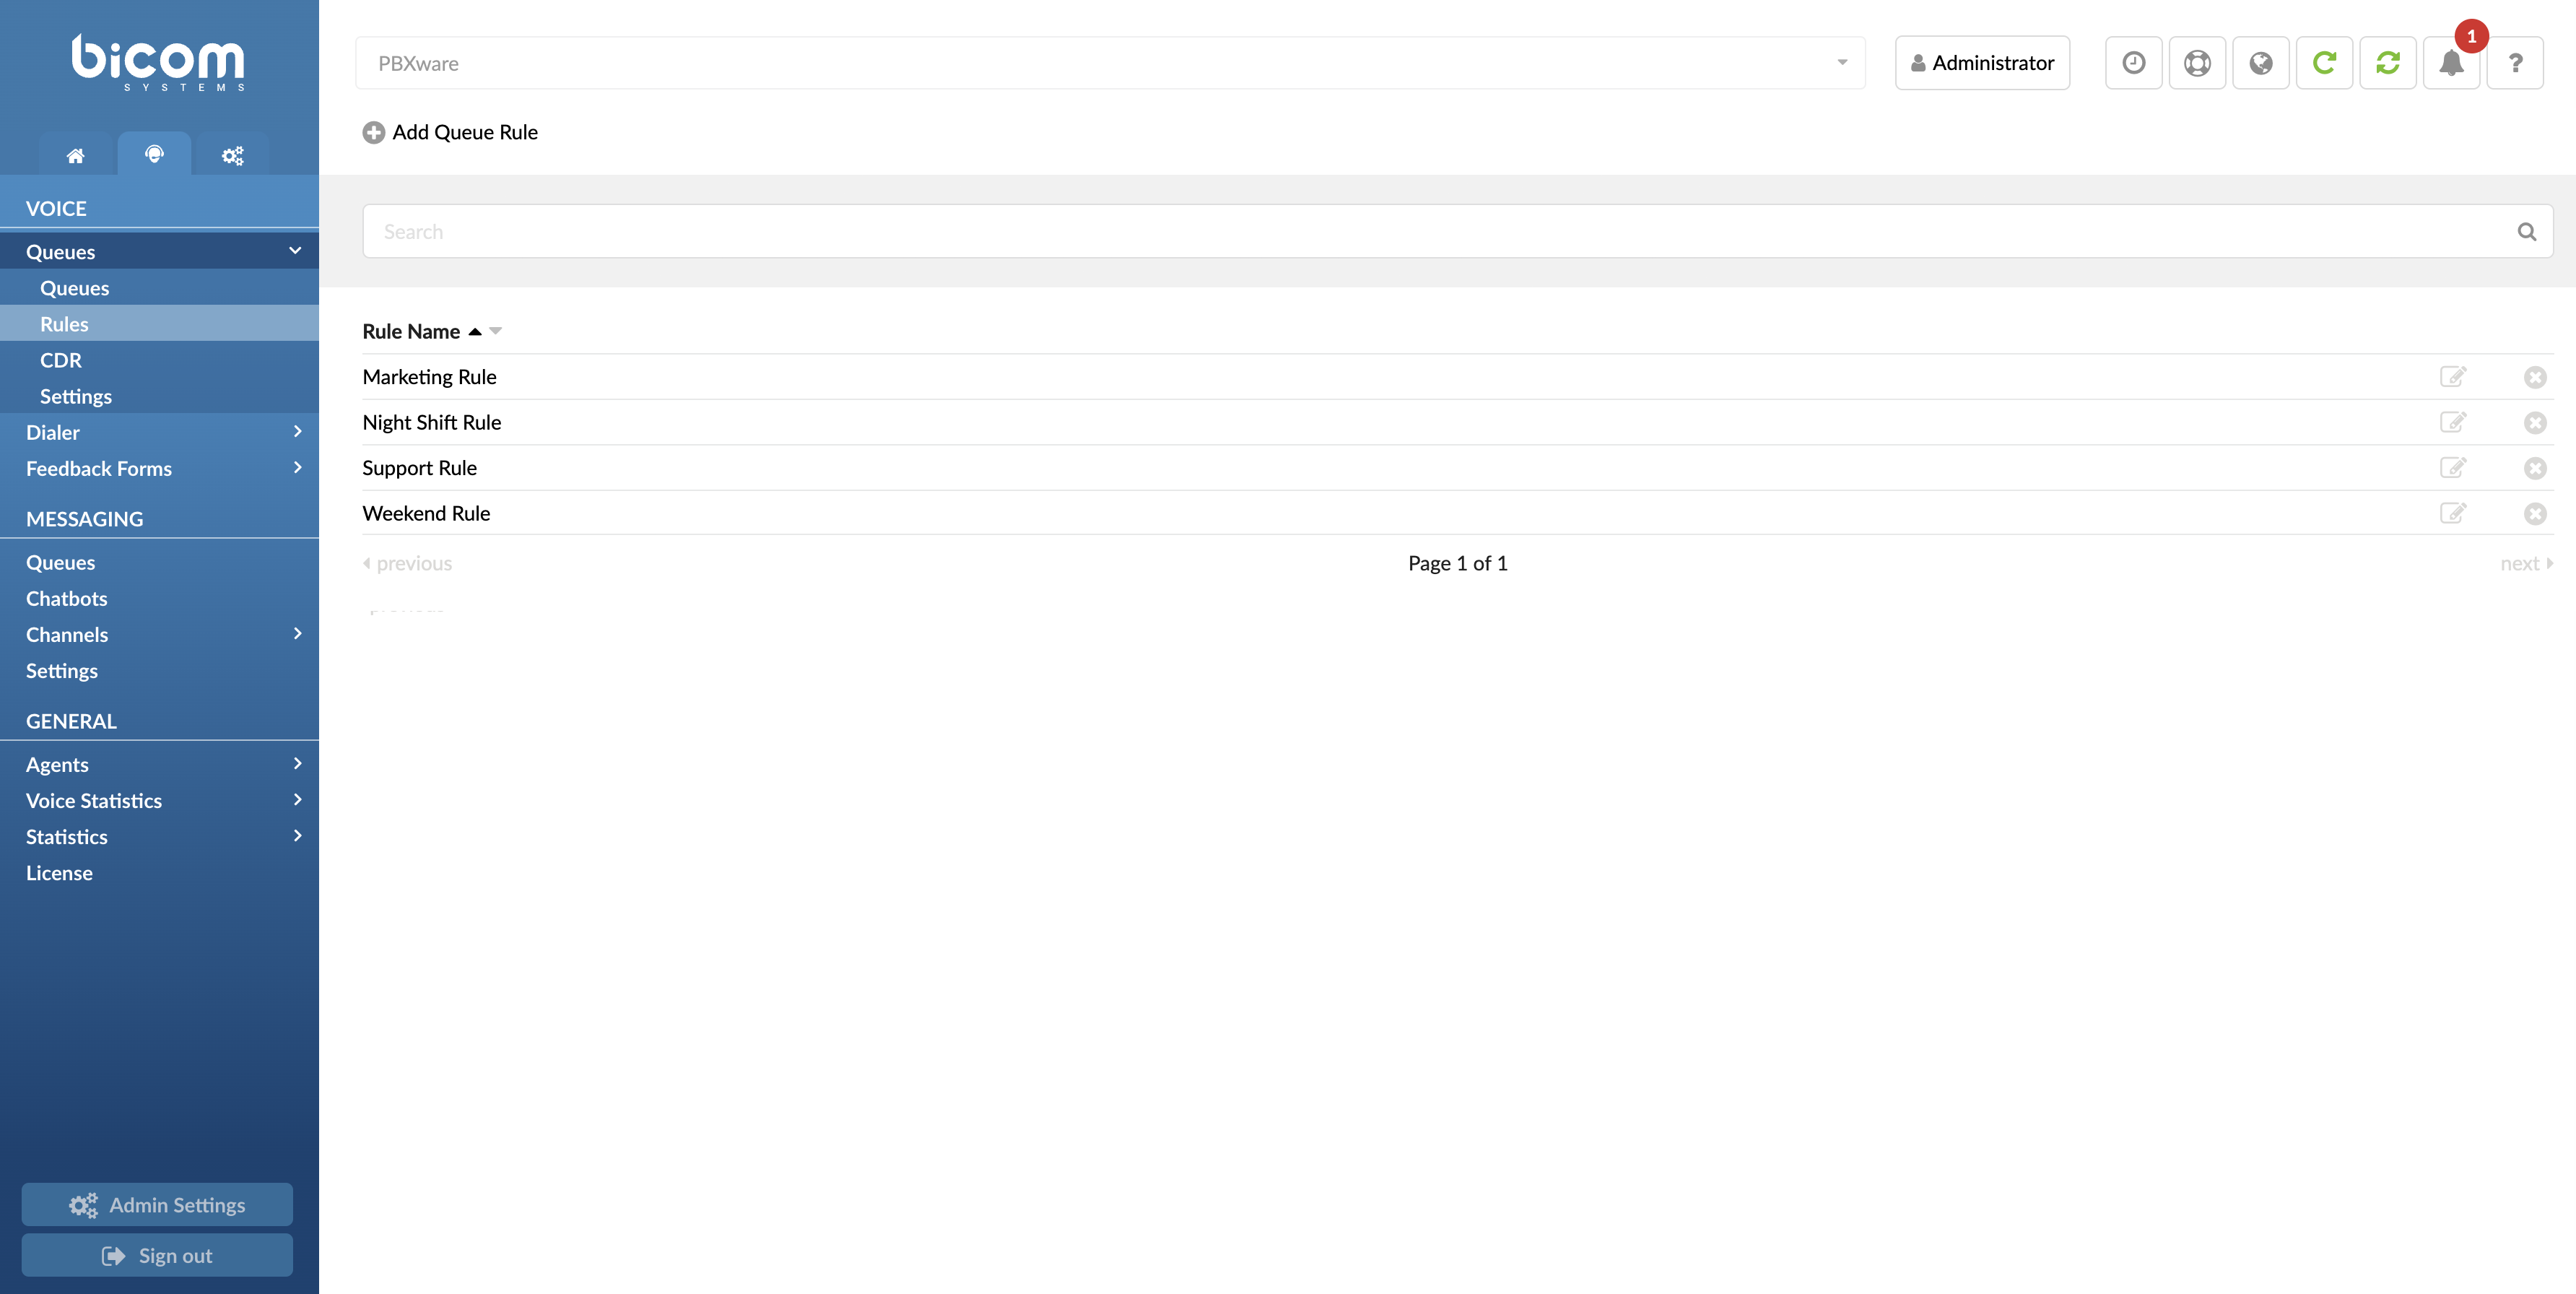Sort Rule Name ascending arrow
The width and height of the screenshot is (2576, 1294).
click(475, 331)
